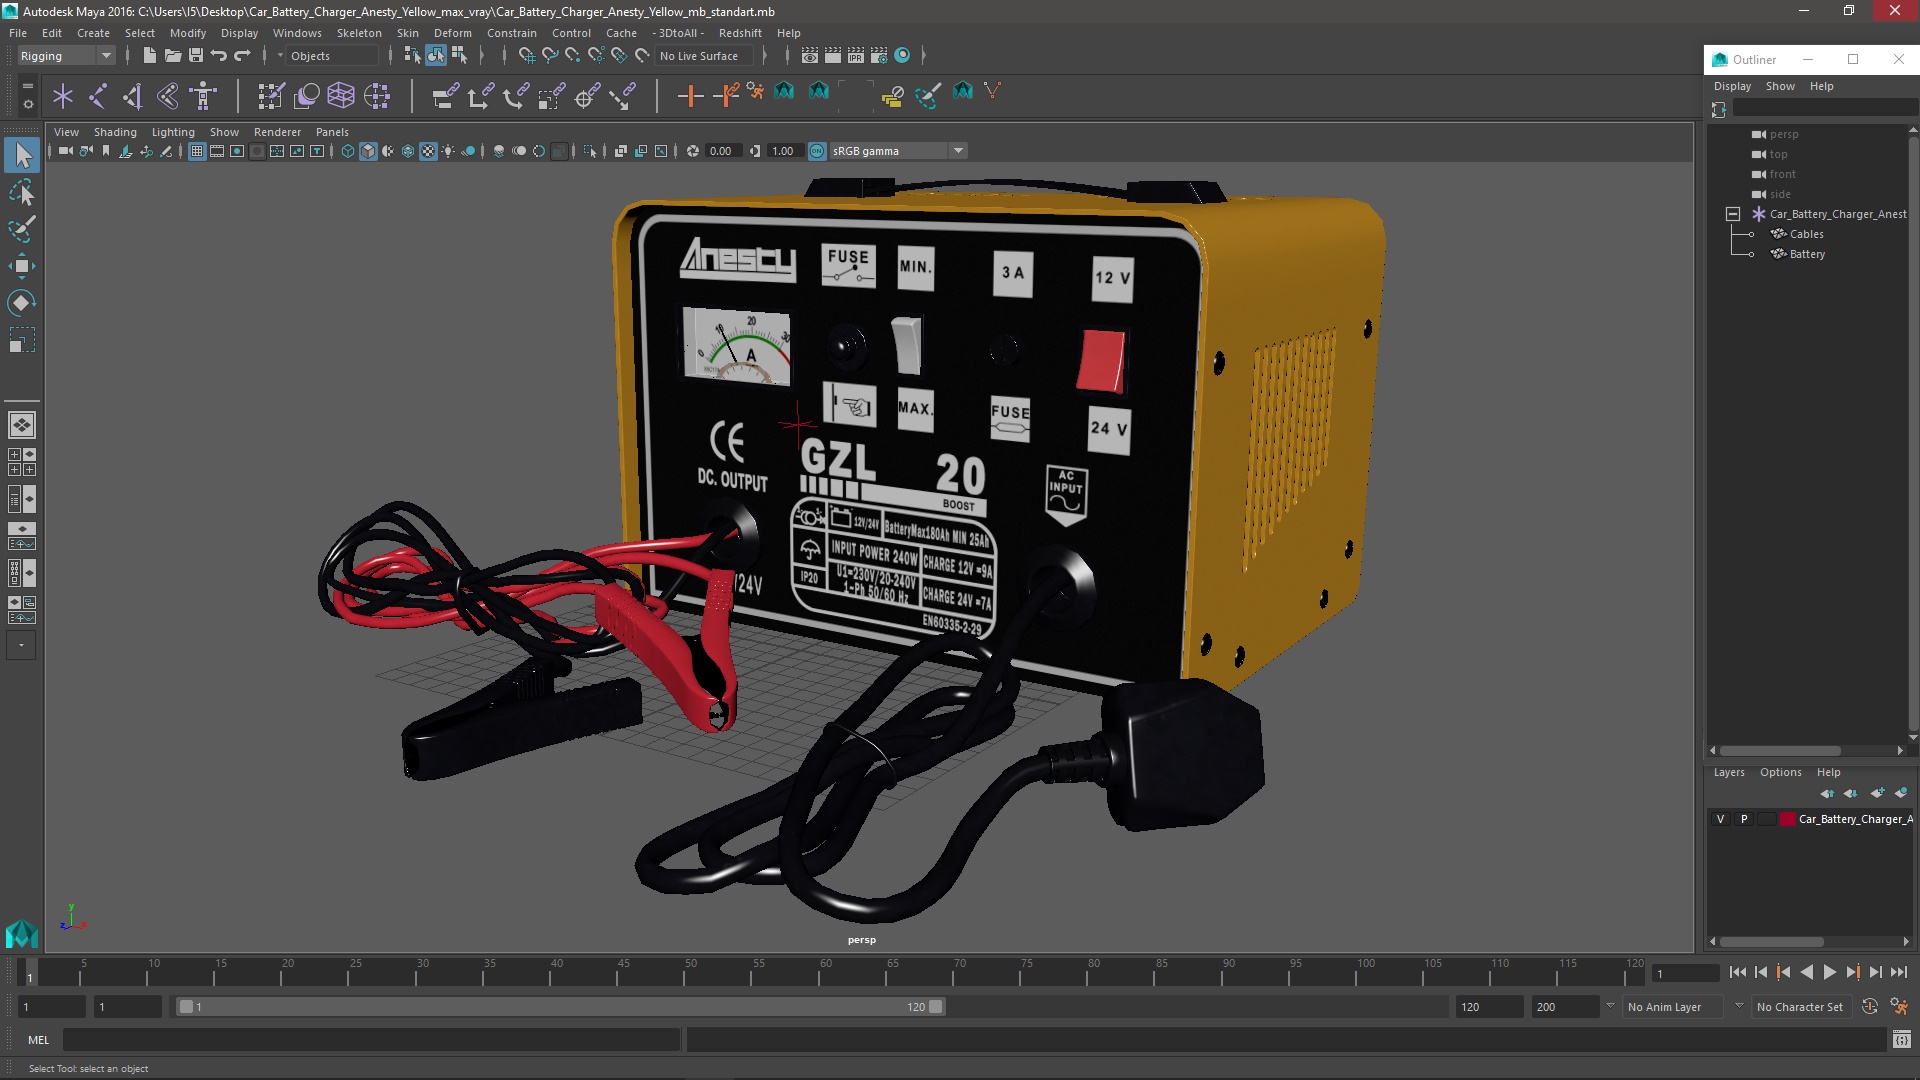Toggle smooth shade all in viewport
1920x1080 pixels.
point(368,151)
